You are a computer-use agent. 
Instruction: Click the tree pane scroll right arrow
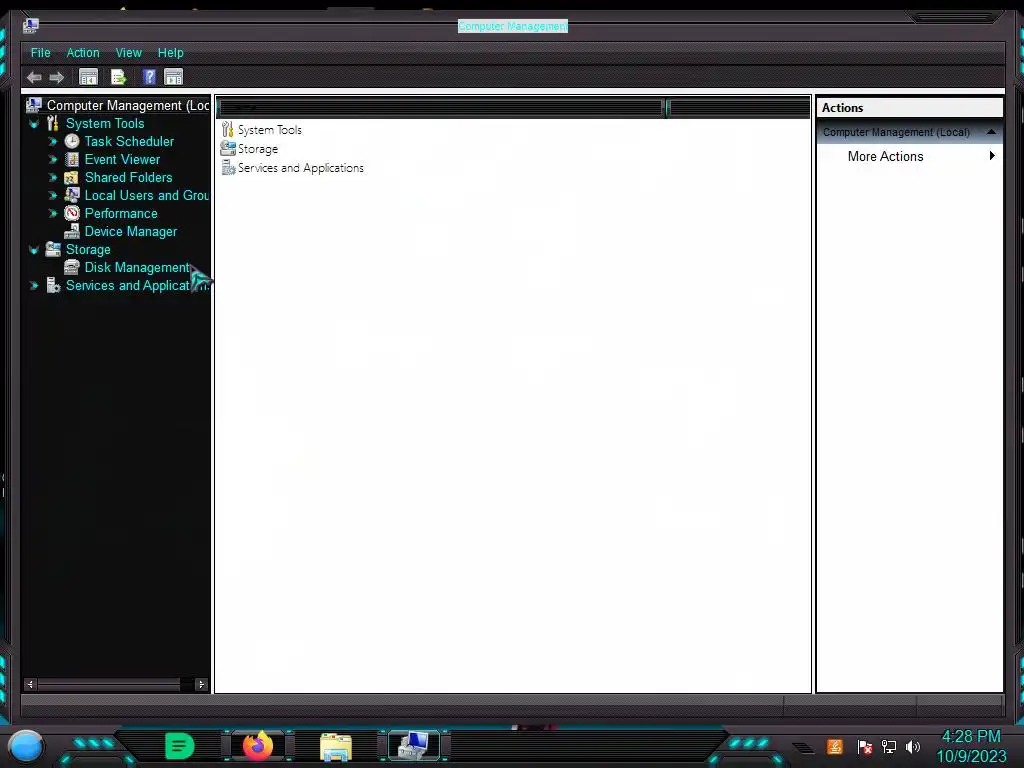[201, 684]
